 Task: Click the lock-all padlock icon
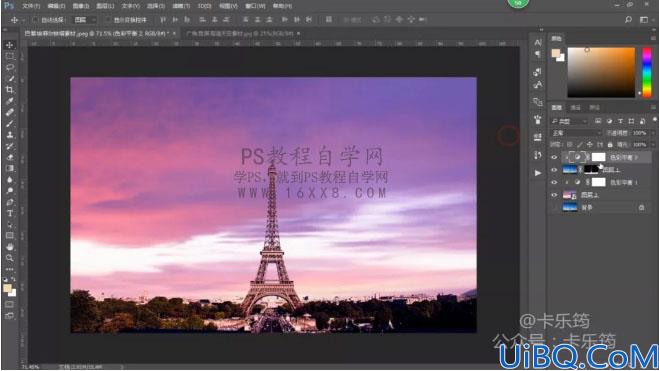point(610,145)
